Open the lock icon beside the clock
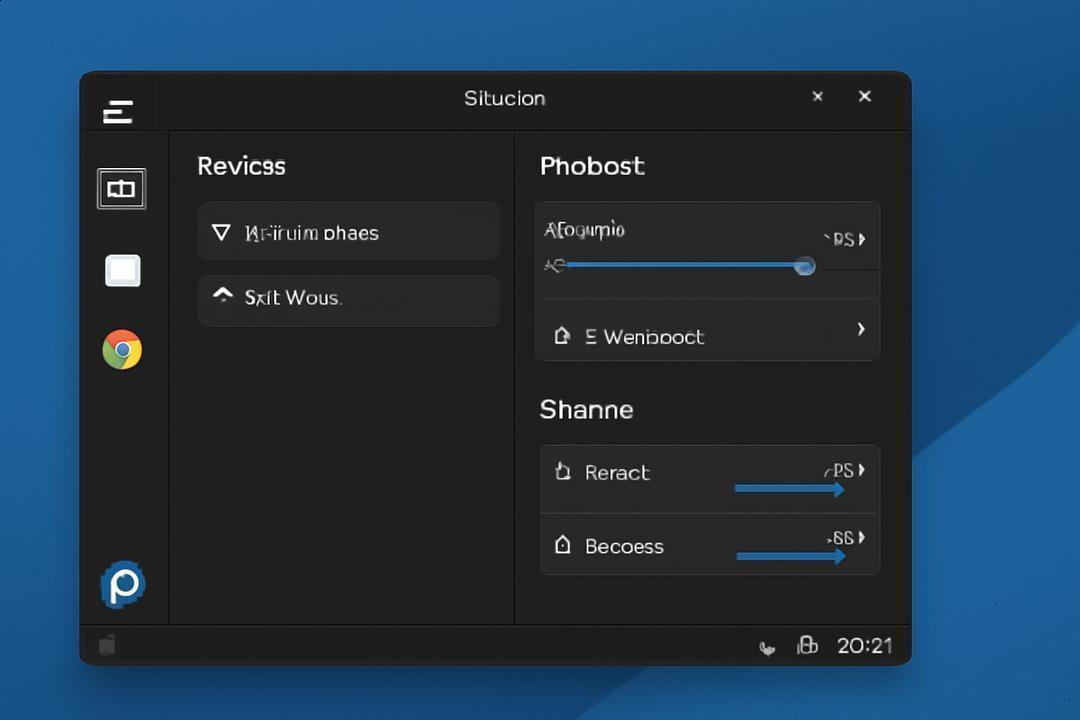Screen dimensions: 1080x720 tap(807, 645)
